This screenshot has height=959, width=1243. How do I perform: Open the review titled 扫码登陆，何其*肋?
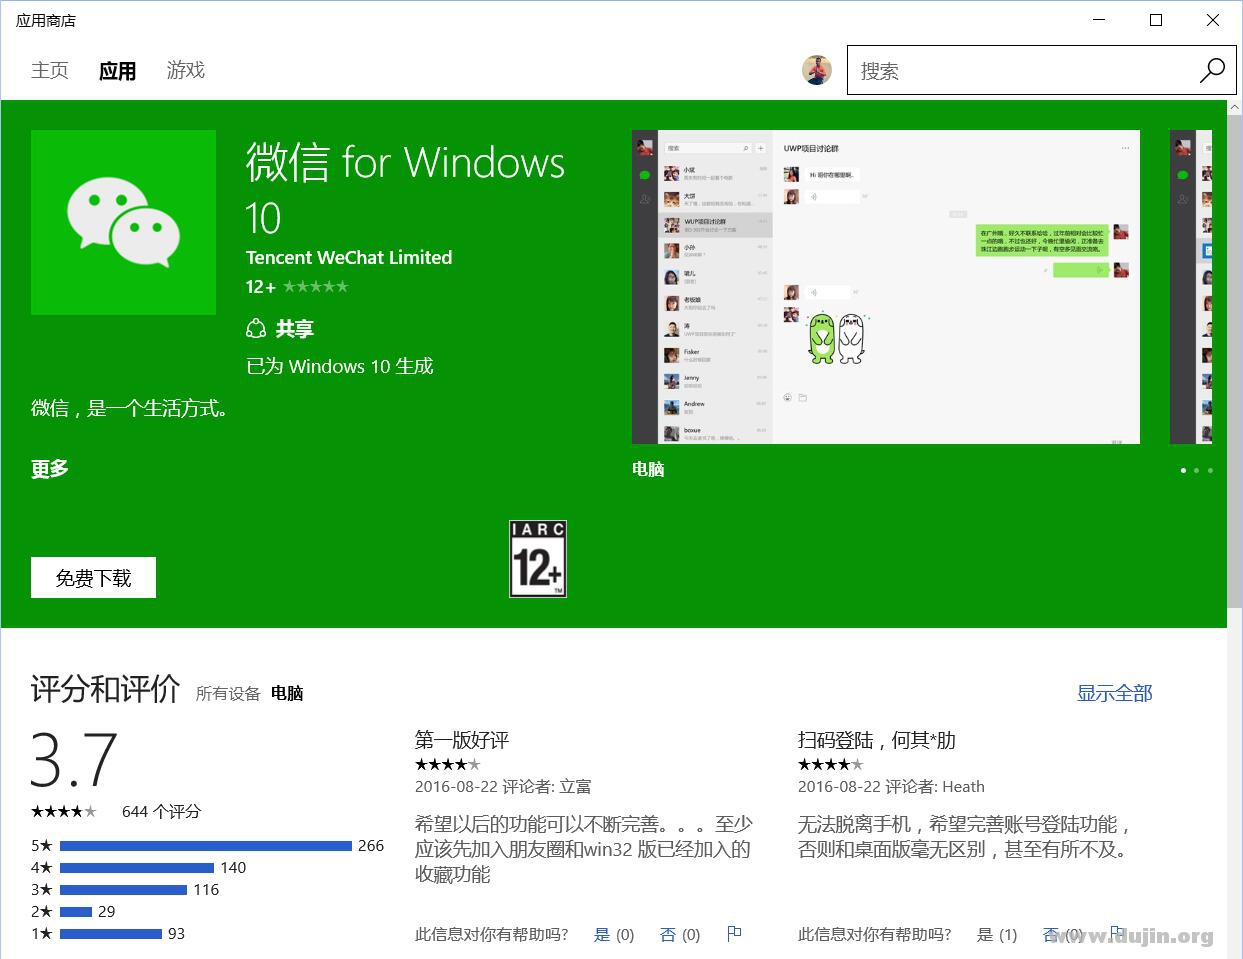pyautogui.click(x=877, y=740)
